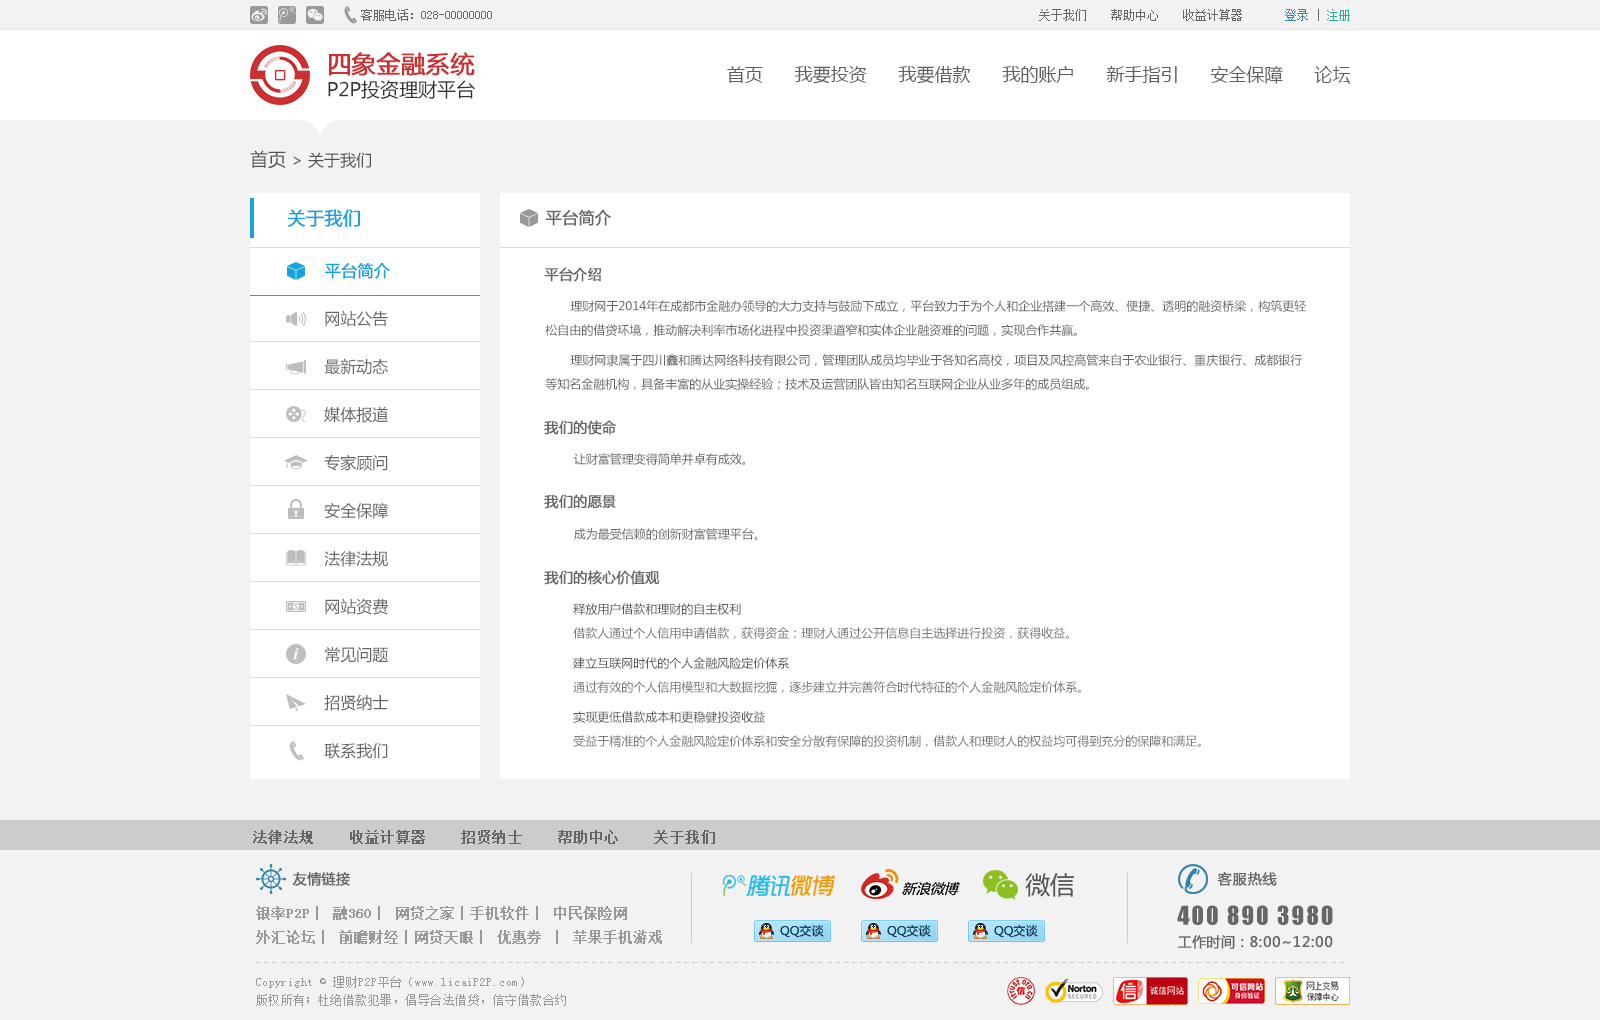This screenshot has height=1020, width=1600.
Task: Click the WeChat icon in top bar
Action: [315, 15]
